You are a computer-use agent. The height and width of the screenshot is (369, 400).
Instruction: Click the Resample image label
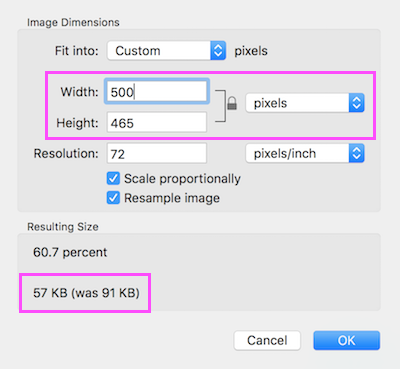[172, 198]
